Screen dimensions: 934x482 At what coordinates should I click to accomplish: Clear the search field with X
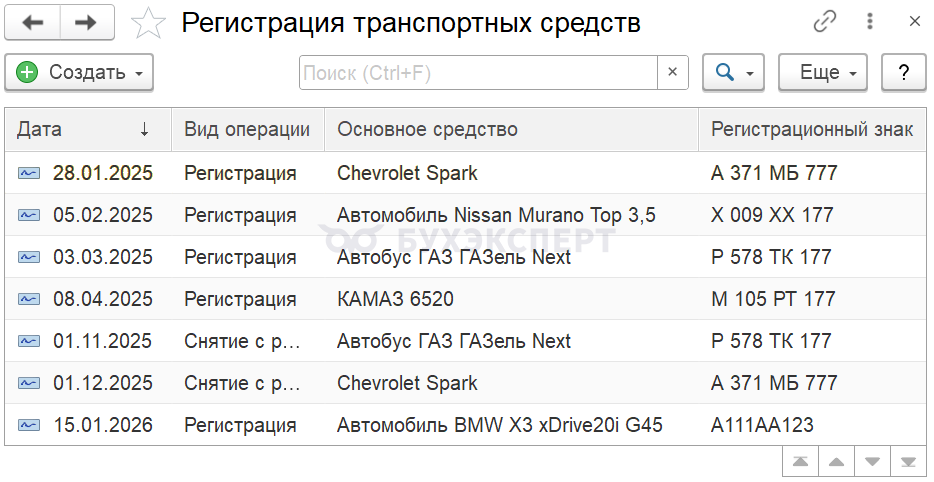[x=672, y=72]
